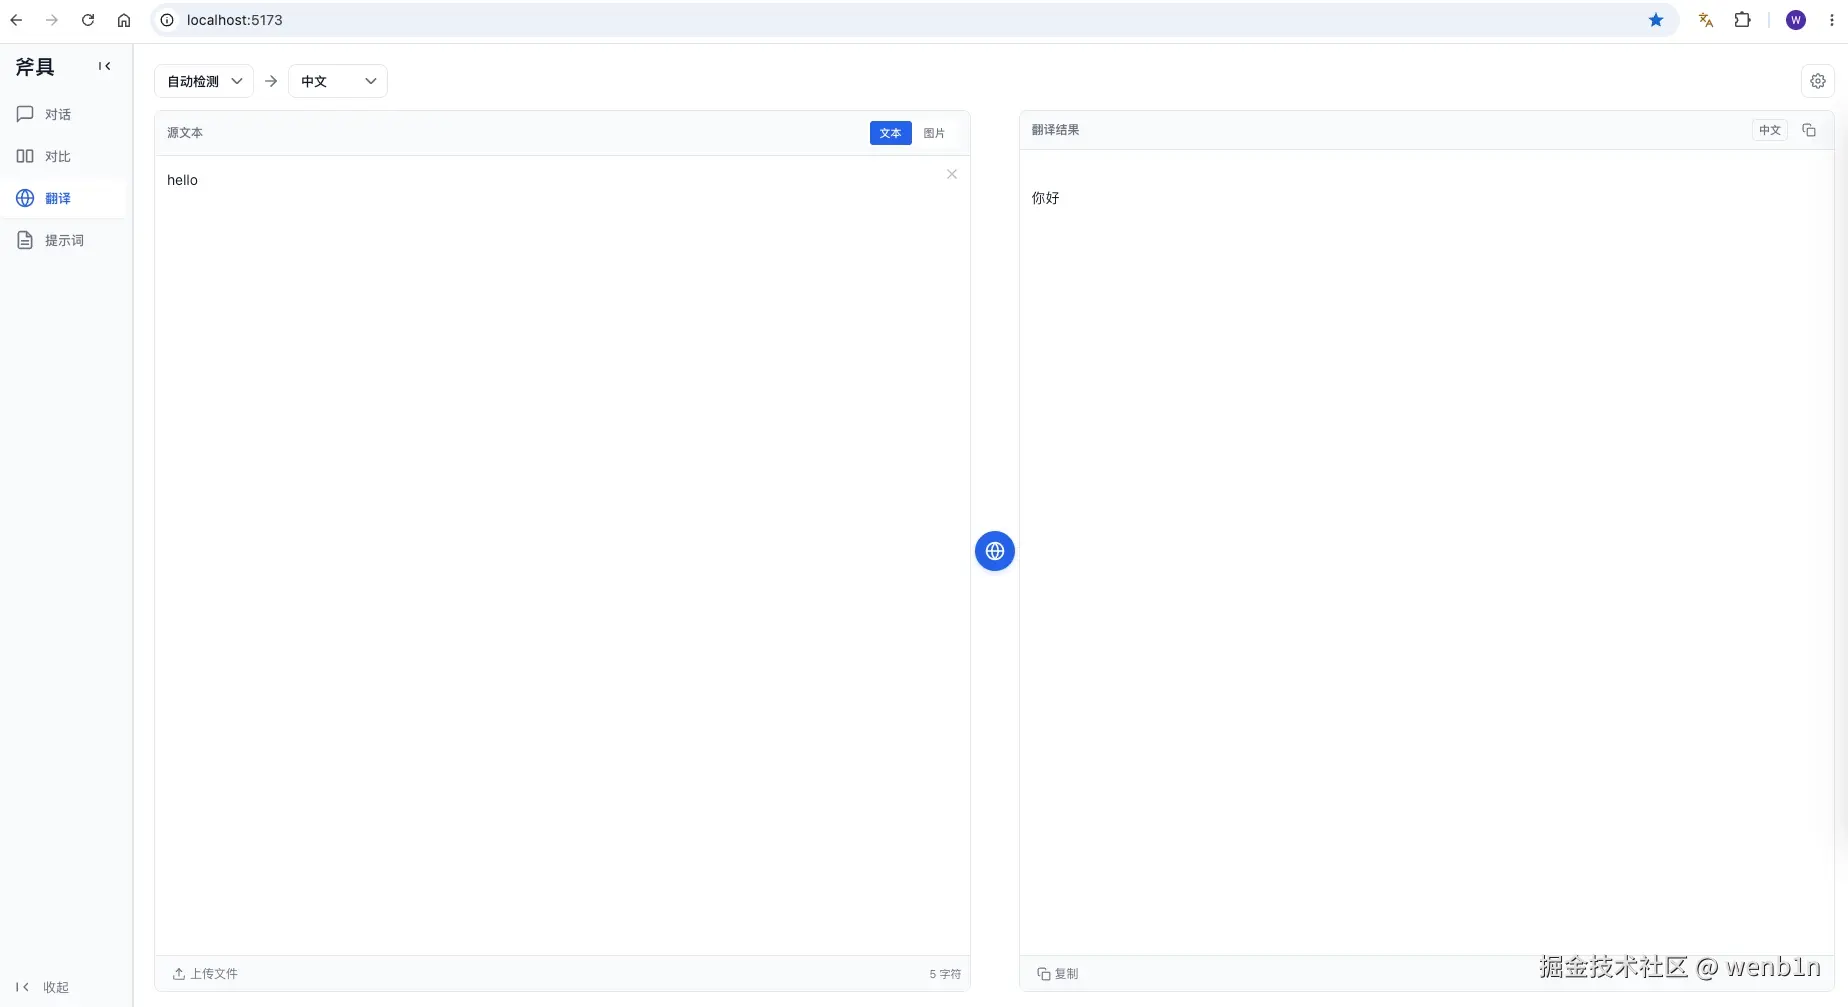This screenshot has width=1848, height=1007.
Task: Click the 源文本 panel title
Action: click(185, 133)
